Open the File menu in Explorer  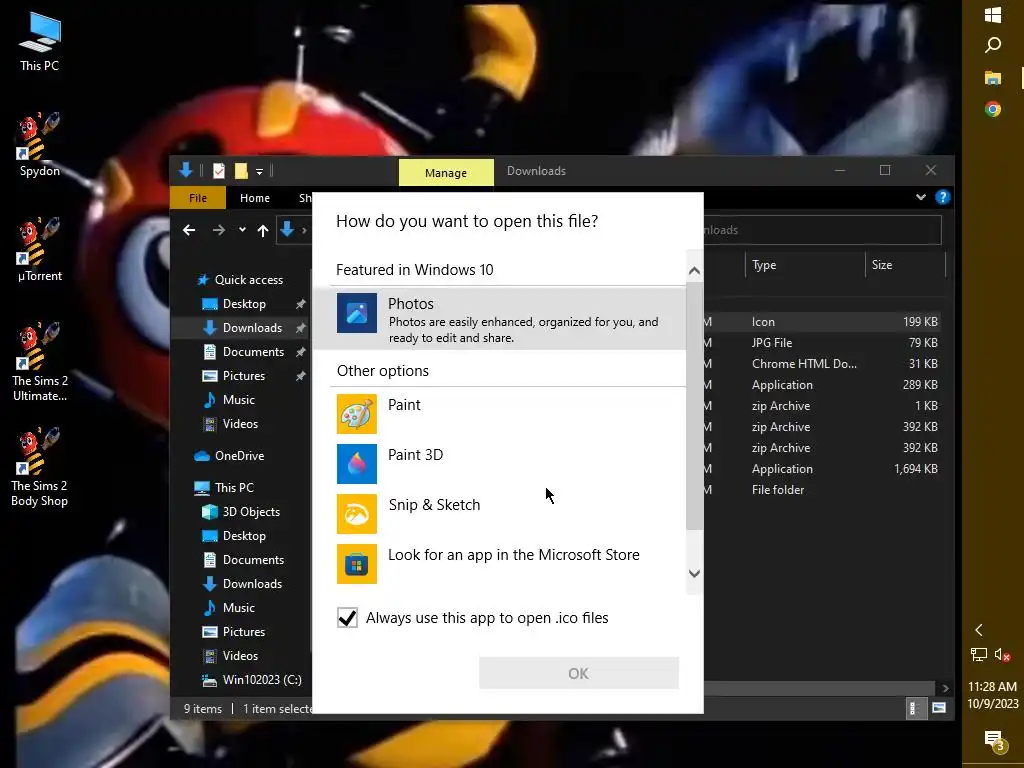(198, 198)
